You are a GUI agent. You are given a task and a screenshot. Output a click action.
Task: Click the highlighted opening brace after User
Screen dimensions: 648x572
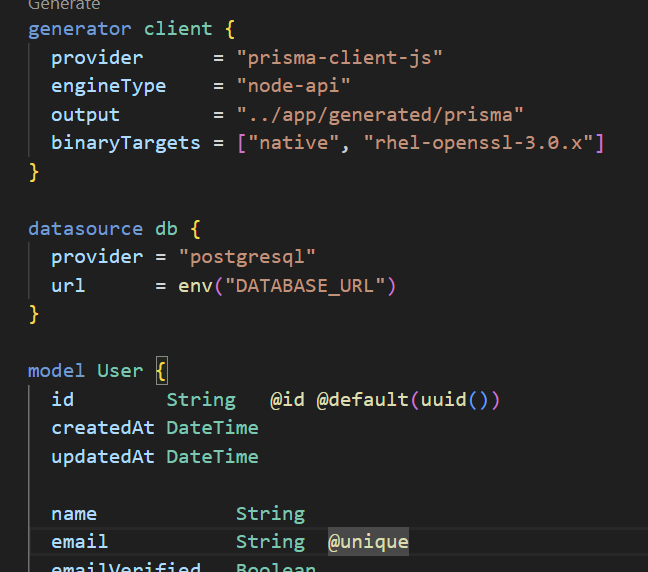click(162, 371)
